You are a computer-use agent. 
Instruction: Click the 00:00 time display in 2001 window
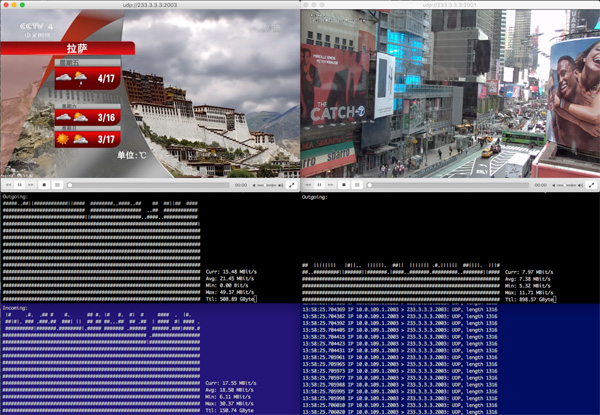tap(540, 185)
